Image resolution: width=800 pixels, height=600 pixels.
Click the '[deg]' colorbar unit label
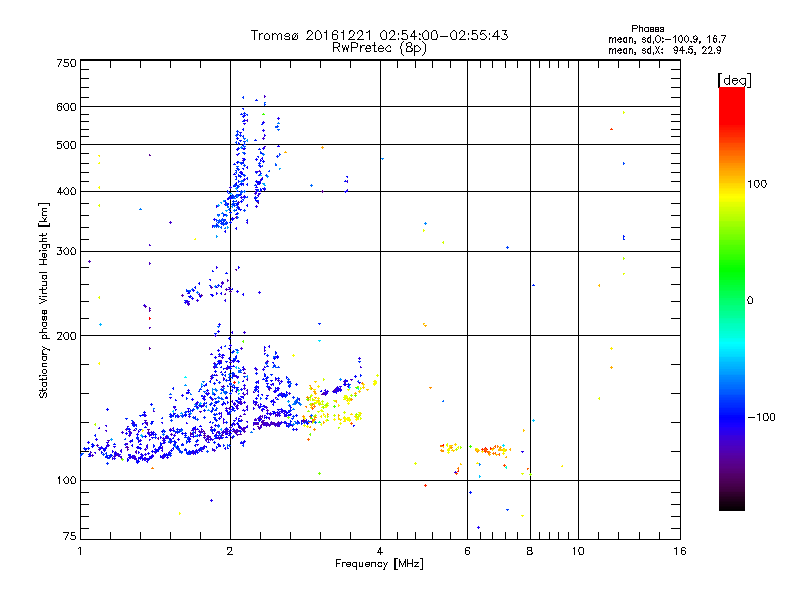tap(734, 80)
